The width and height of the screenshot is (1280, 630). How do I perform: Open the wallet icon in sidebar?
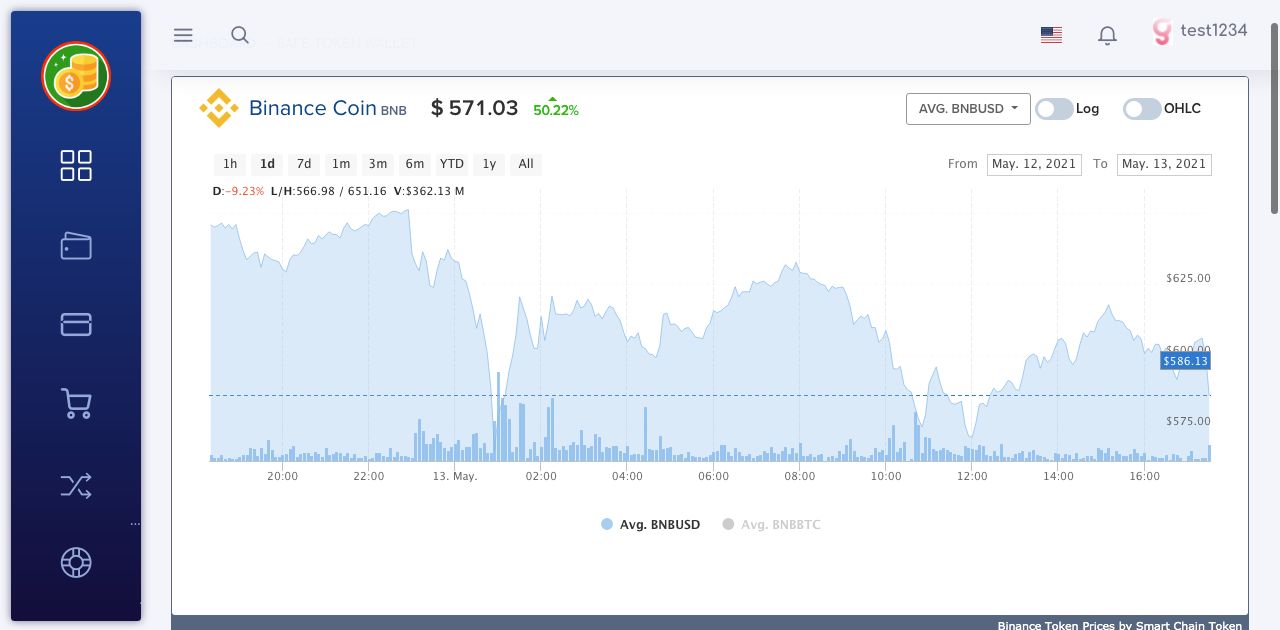point(76,246)
